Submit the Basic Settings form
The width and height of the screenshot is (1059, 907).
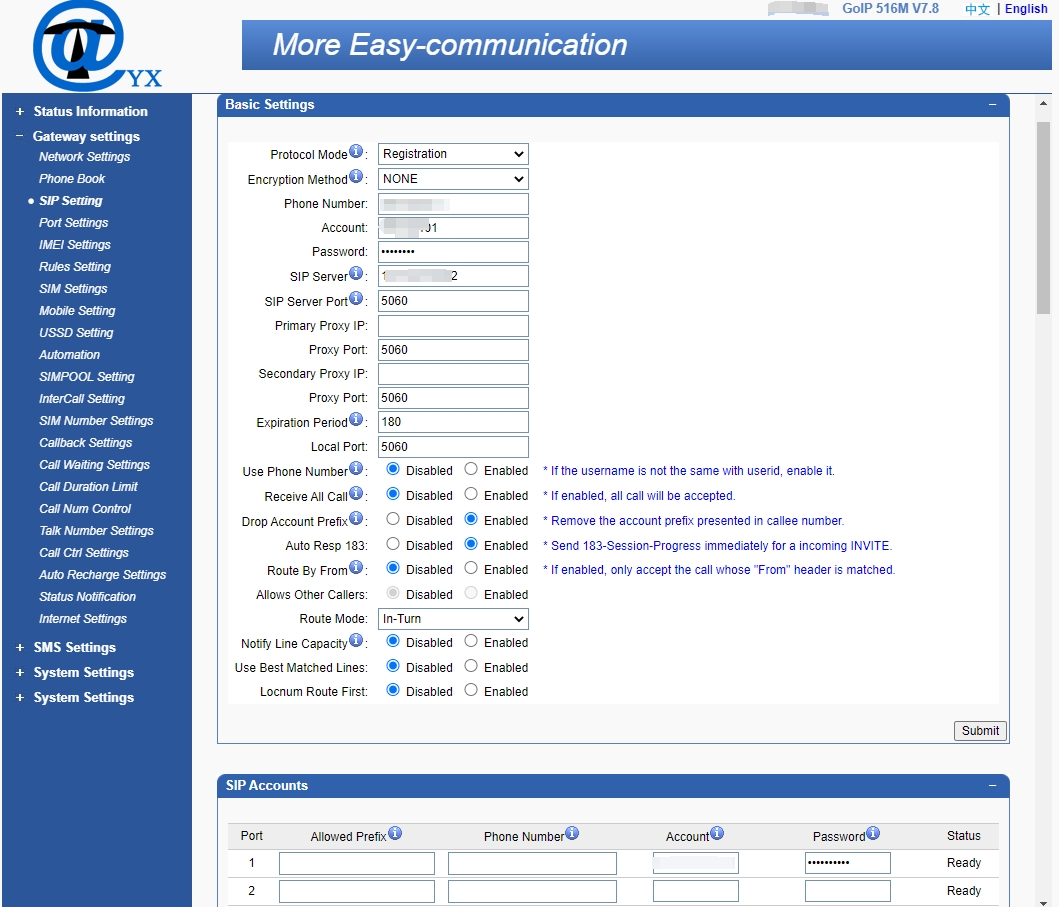(980, 730)
